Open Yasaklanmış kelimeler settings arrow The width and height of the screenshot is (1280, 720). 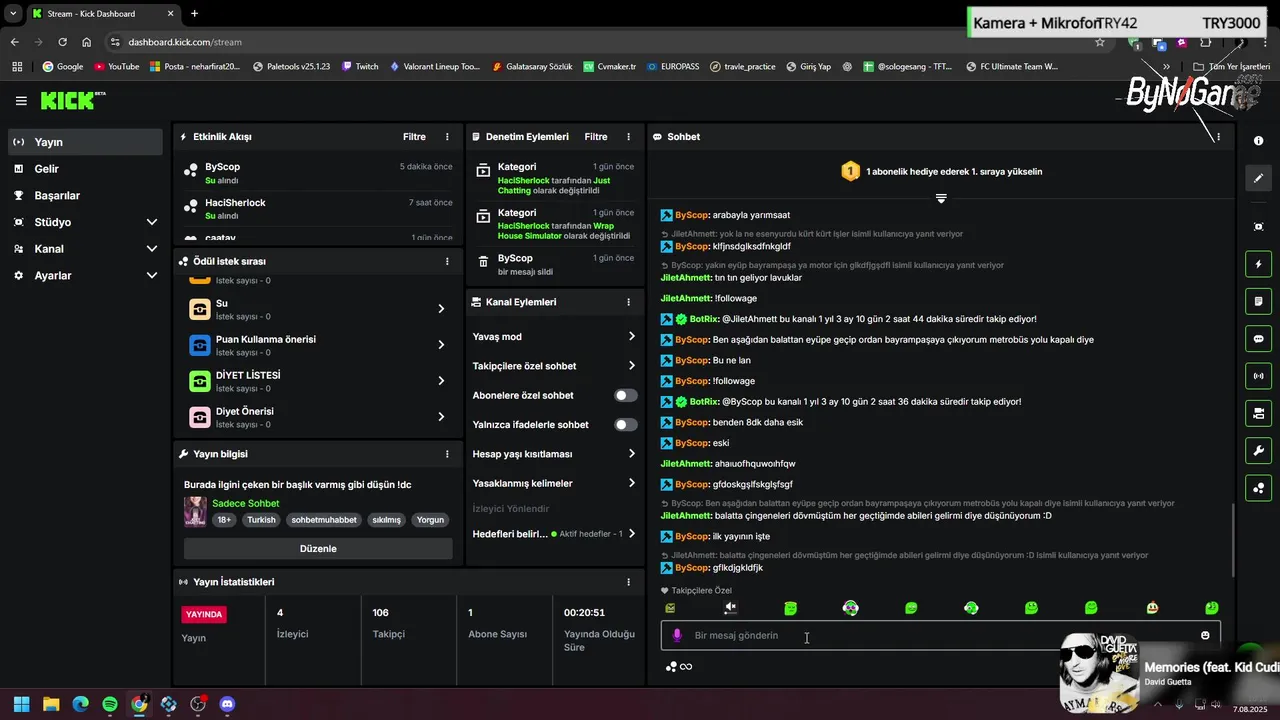click(632, 483)
